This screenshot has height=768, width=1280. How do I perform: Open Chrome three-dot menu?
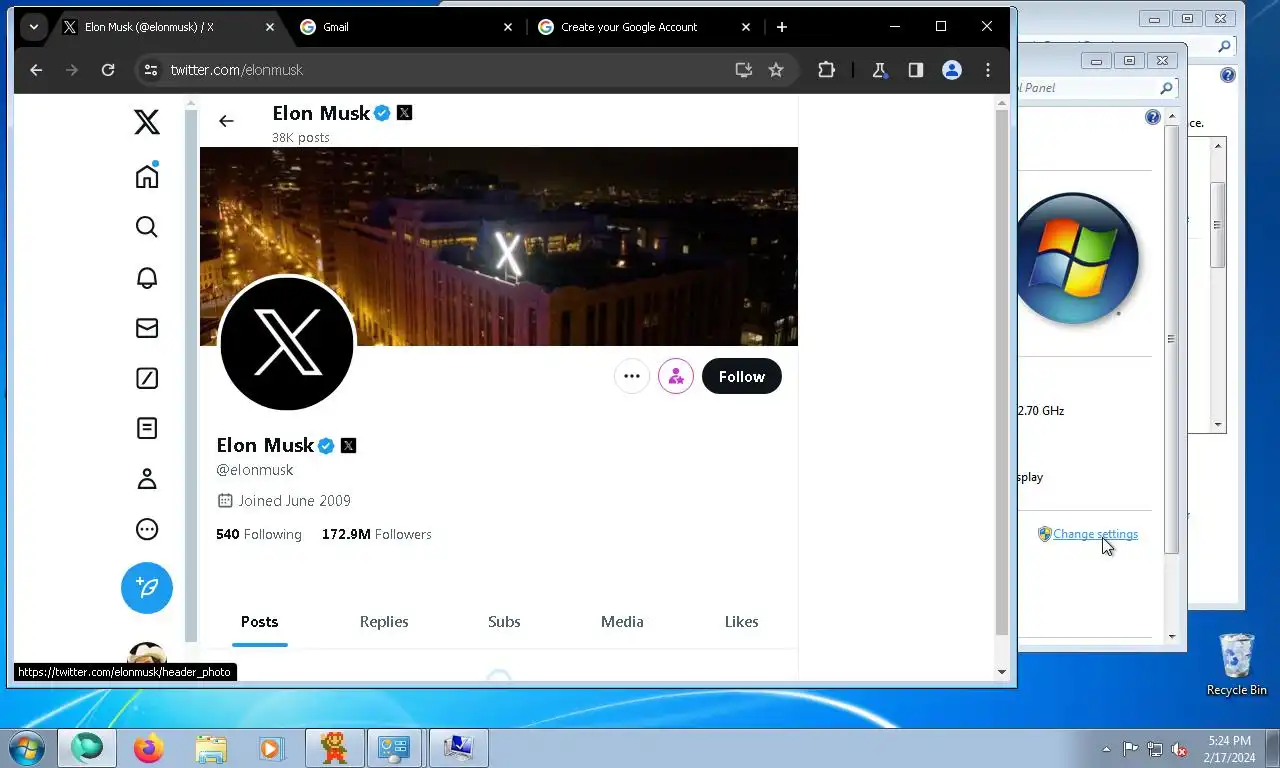coord(988,70)
